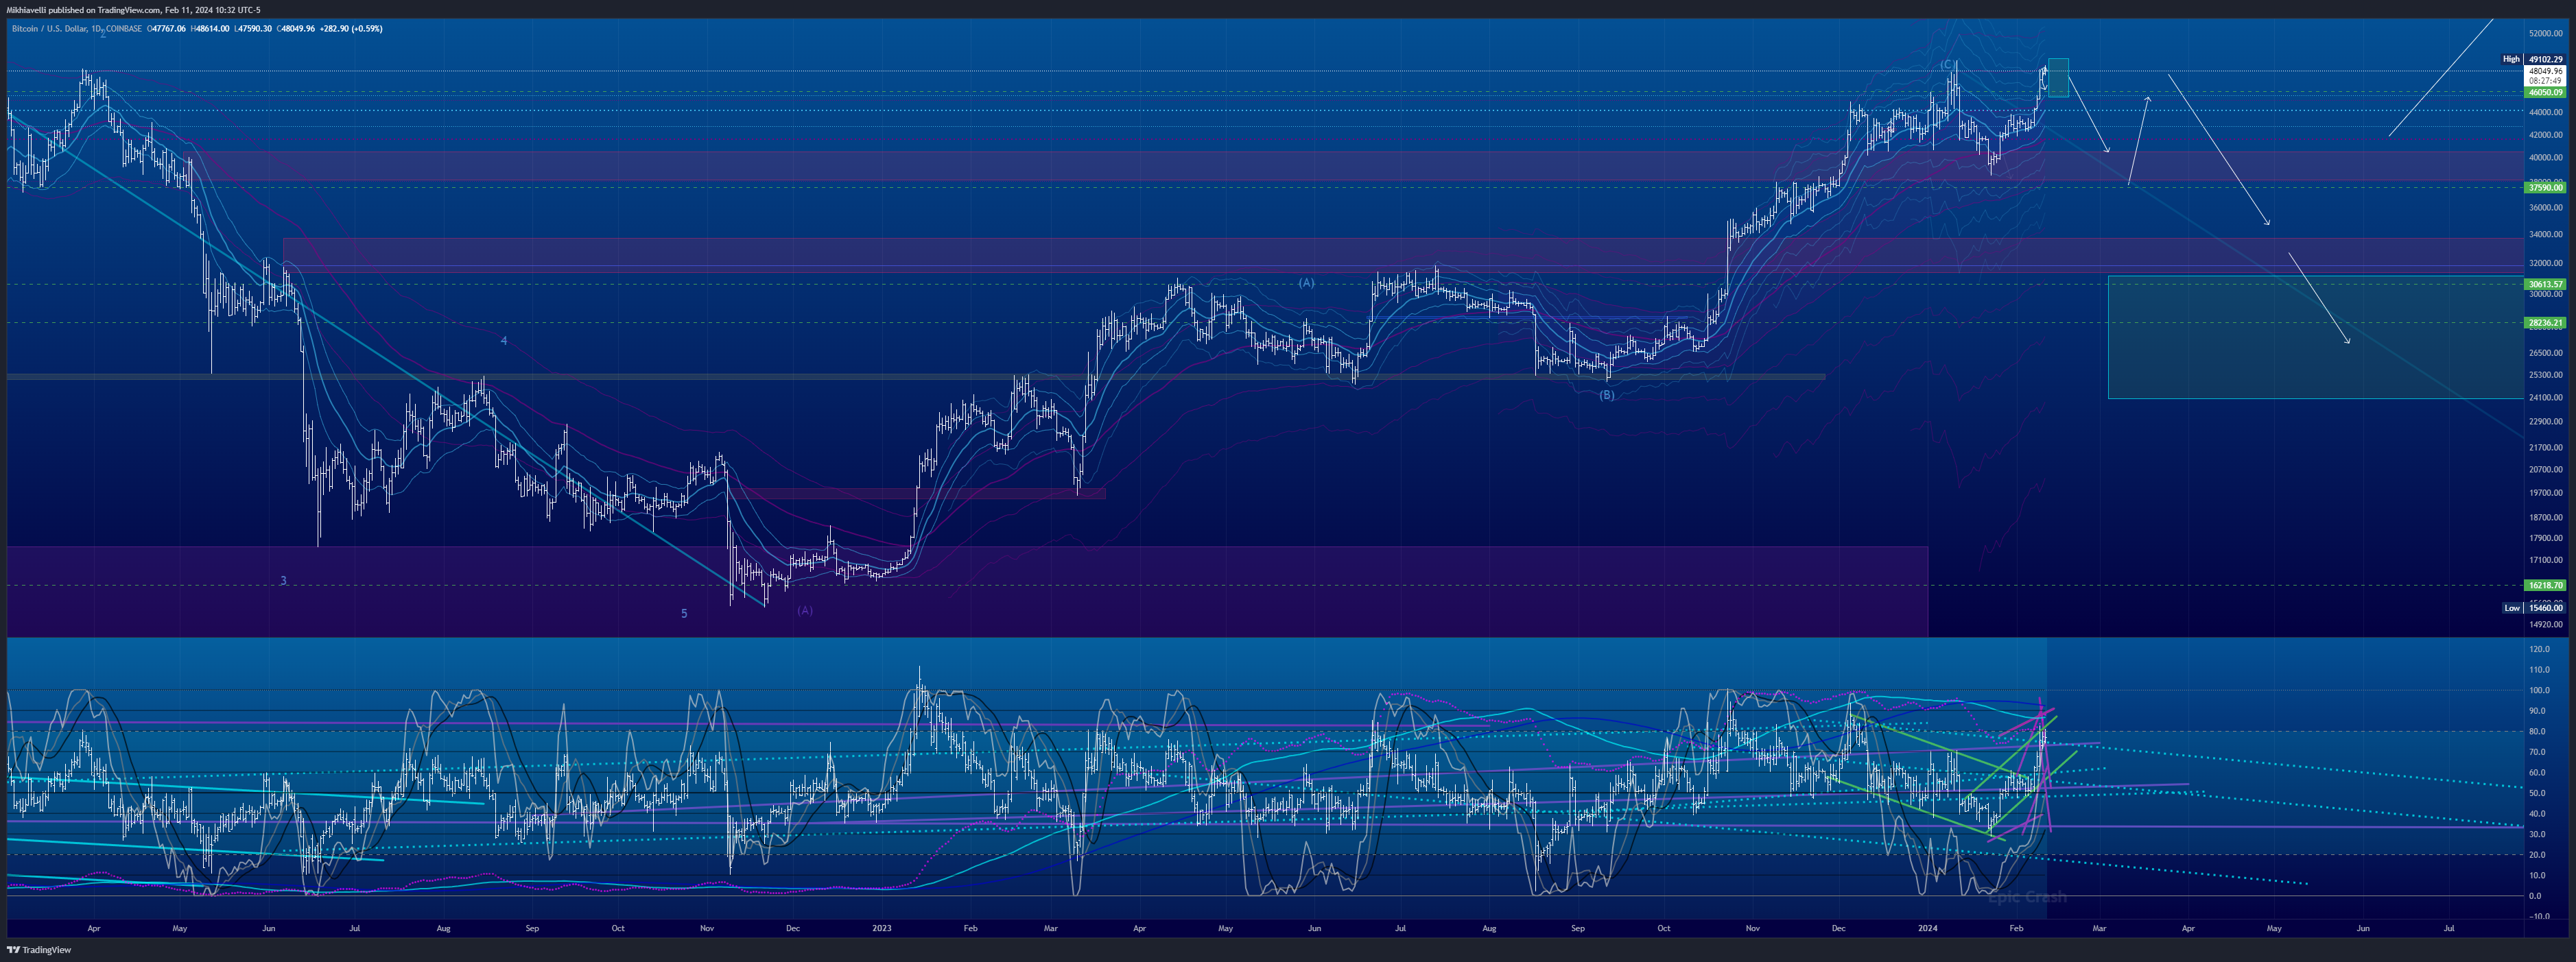This screenshot has width=2576, height=962.
Task: Click the green 46050.09 price level label
Action: 2545,92
